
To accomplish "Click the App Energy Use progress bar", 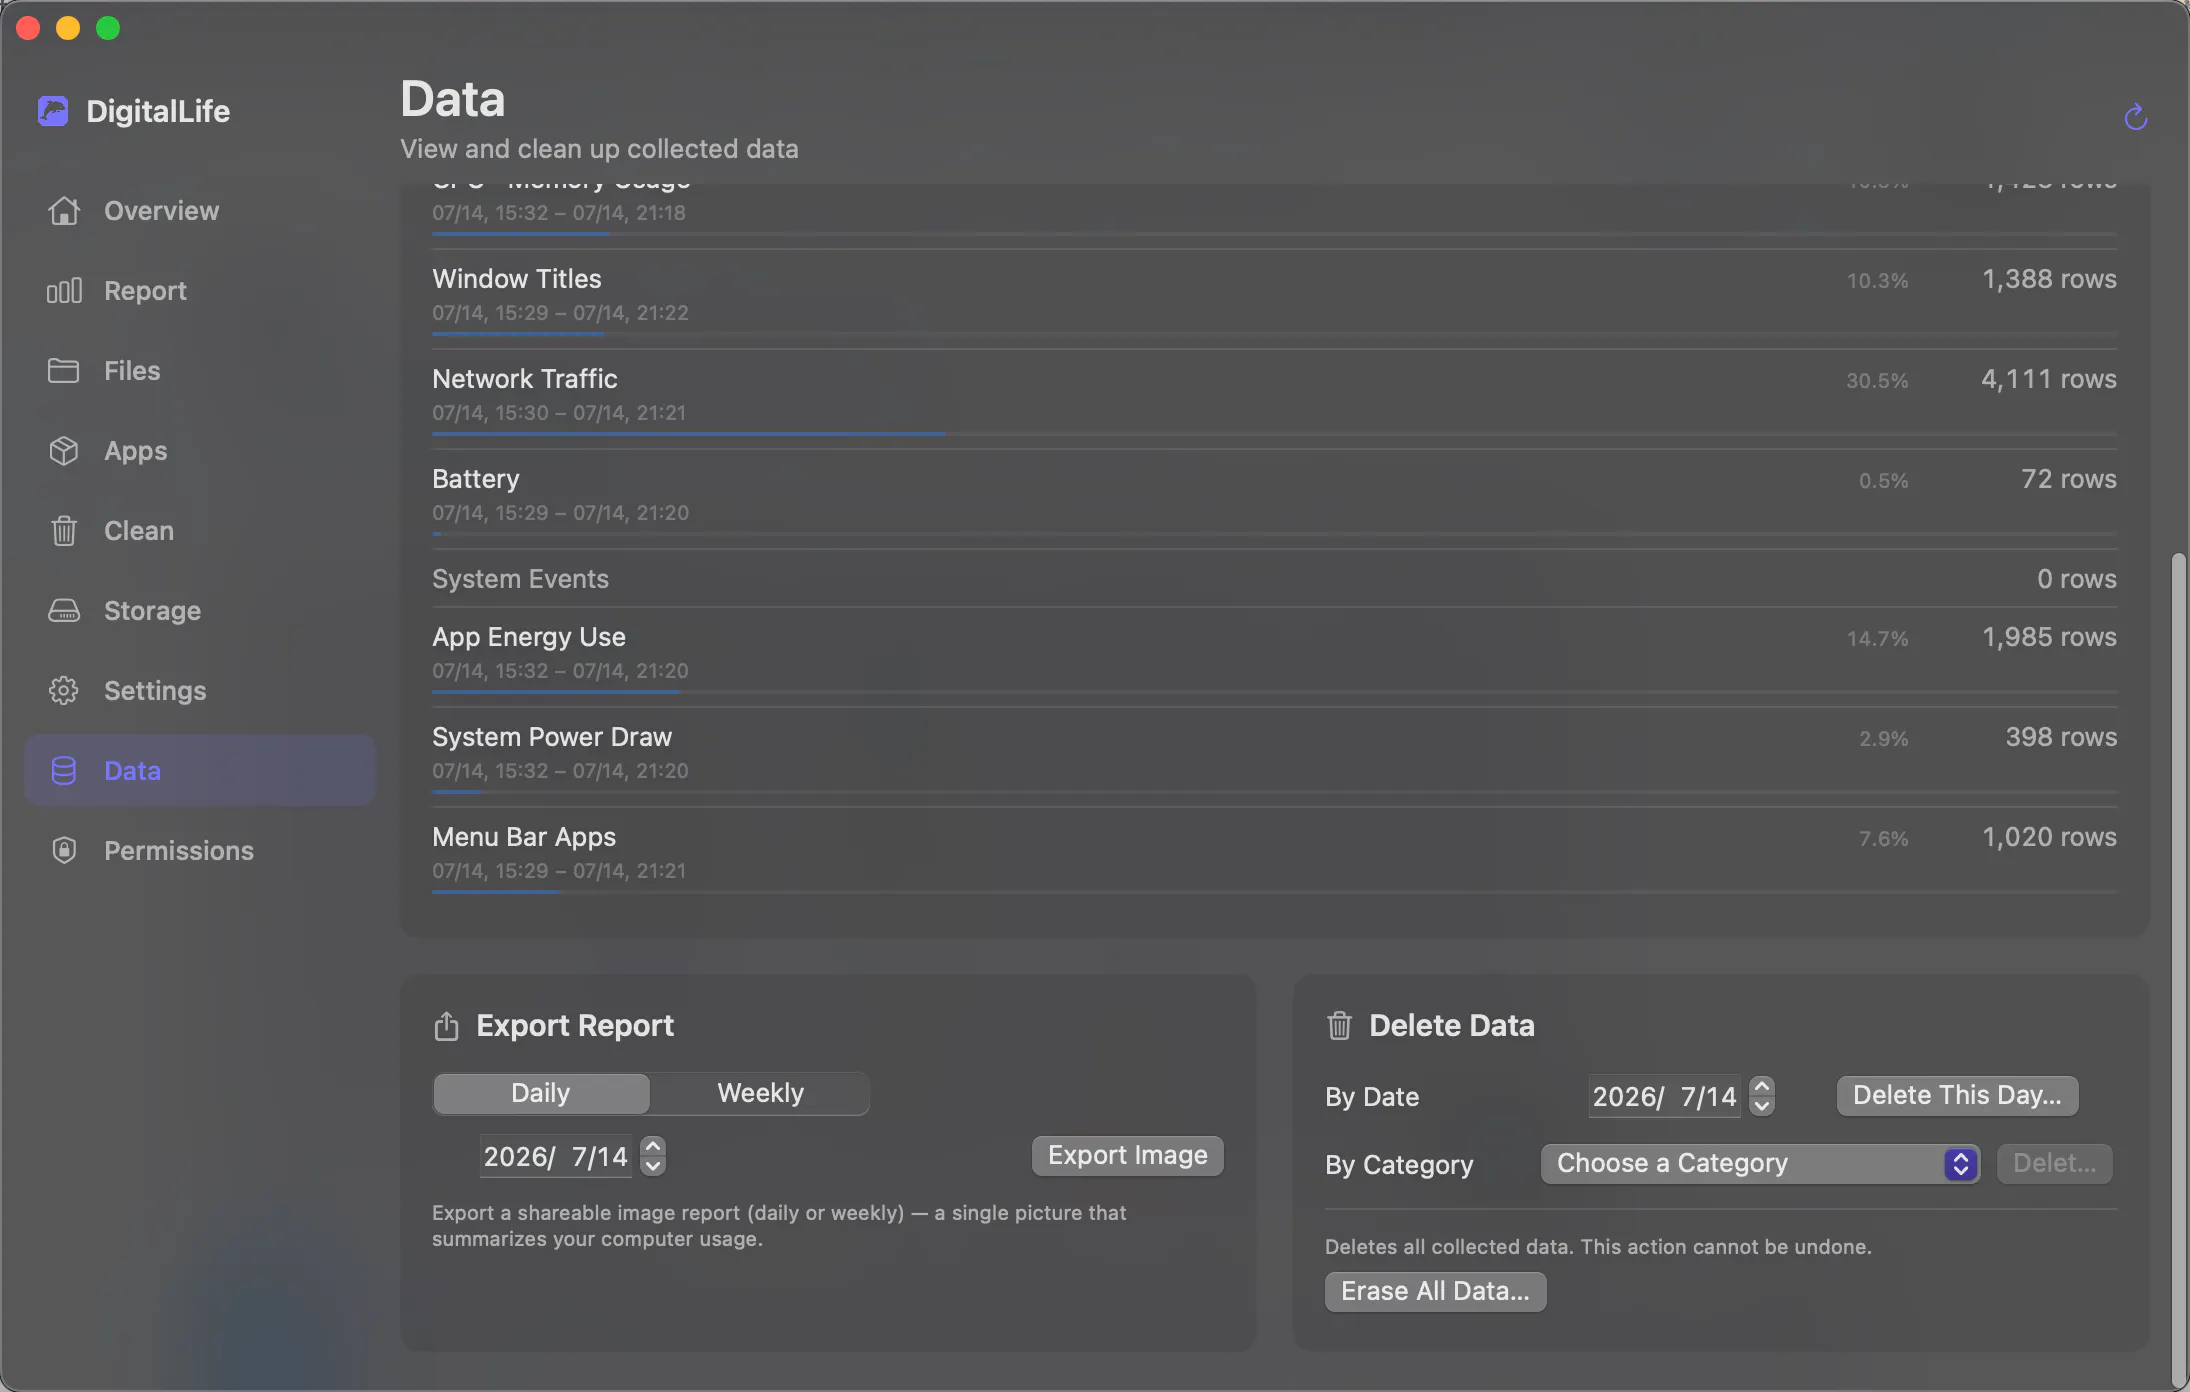I will pos(1274,692).
